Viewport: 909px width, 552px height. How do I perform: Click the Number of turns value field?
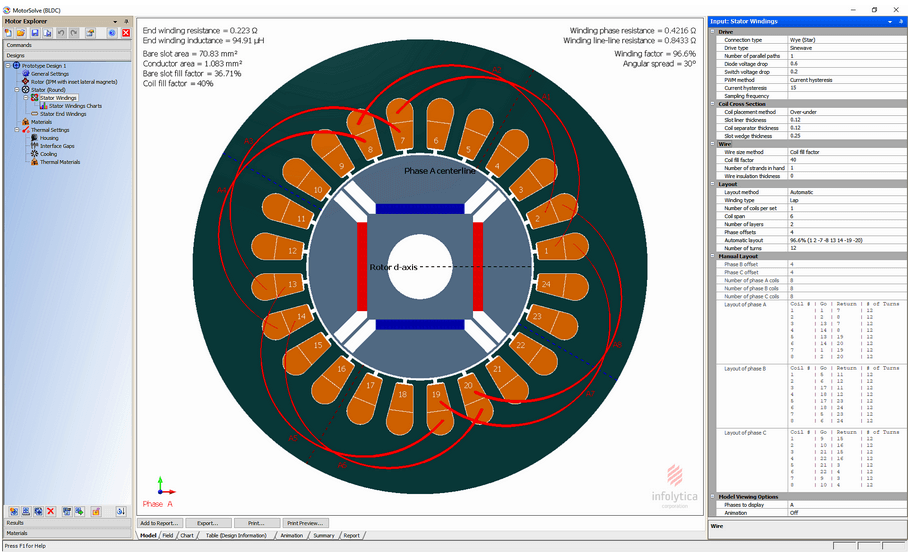[848, 248]
